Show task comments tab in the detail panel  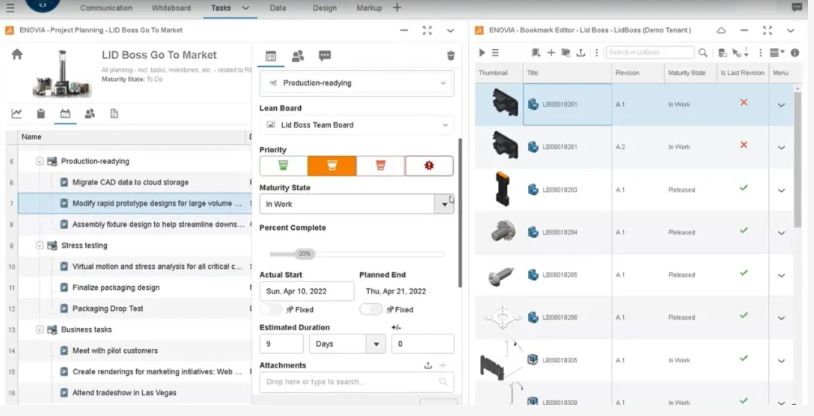325,56
